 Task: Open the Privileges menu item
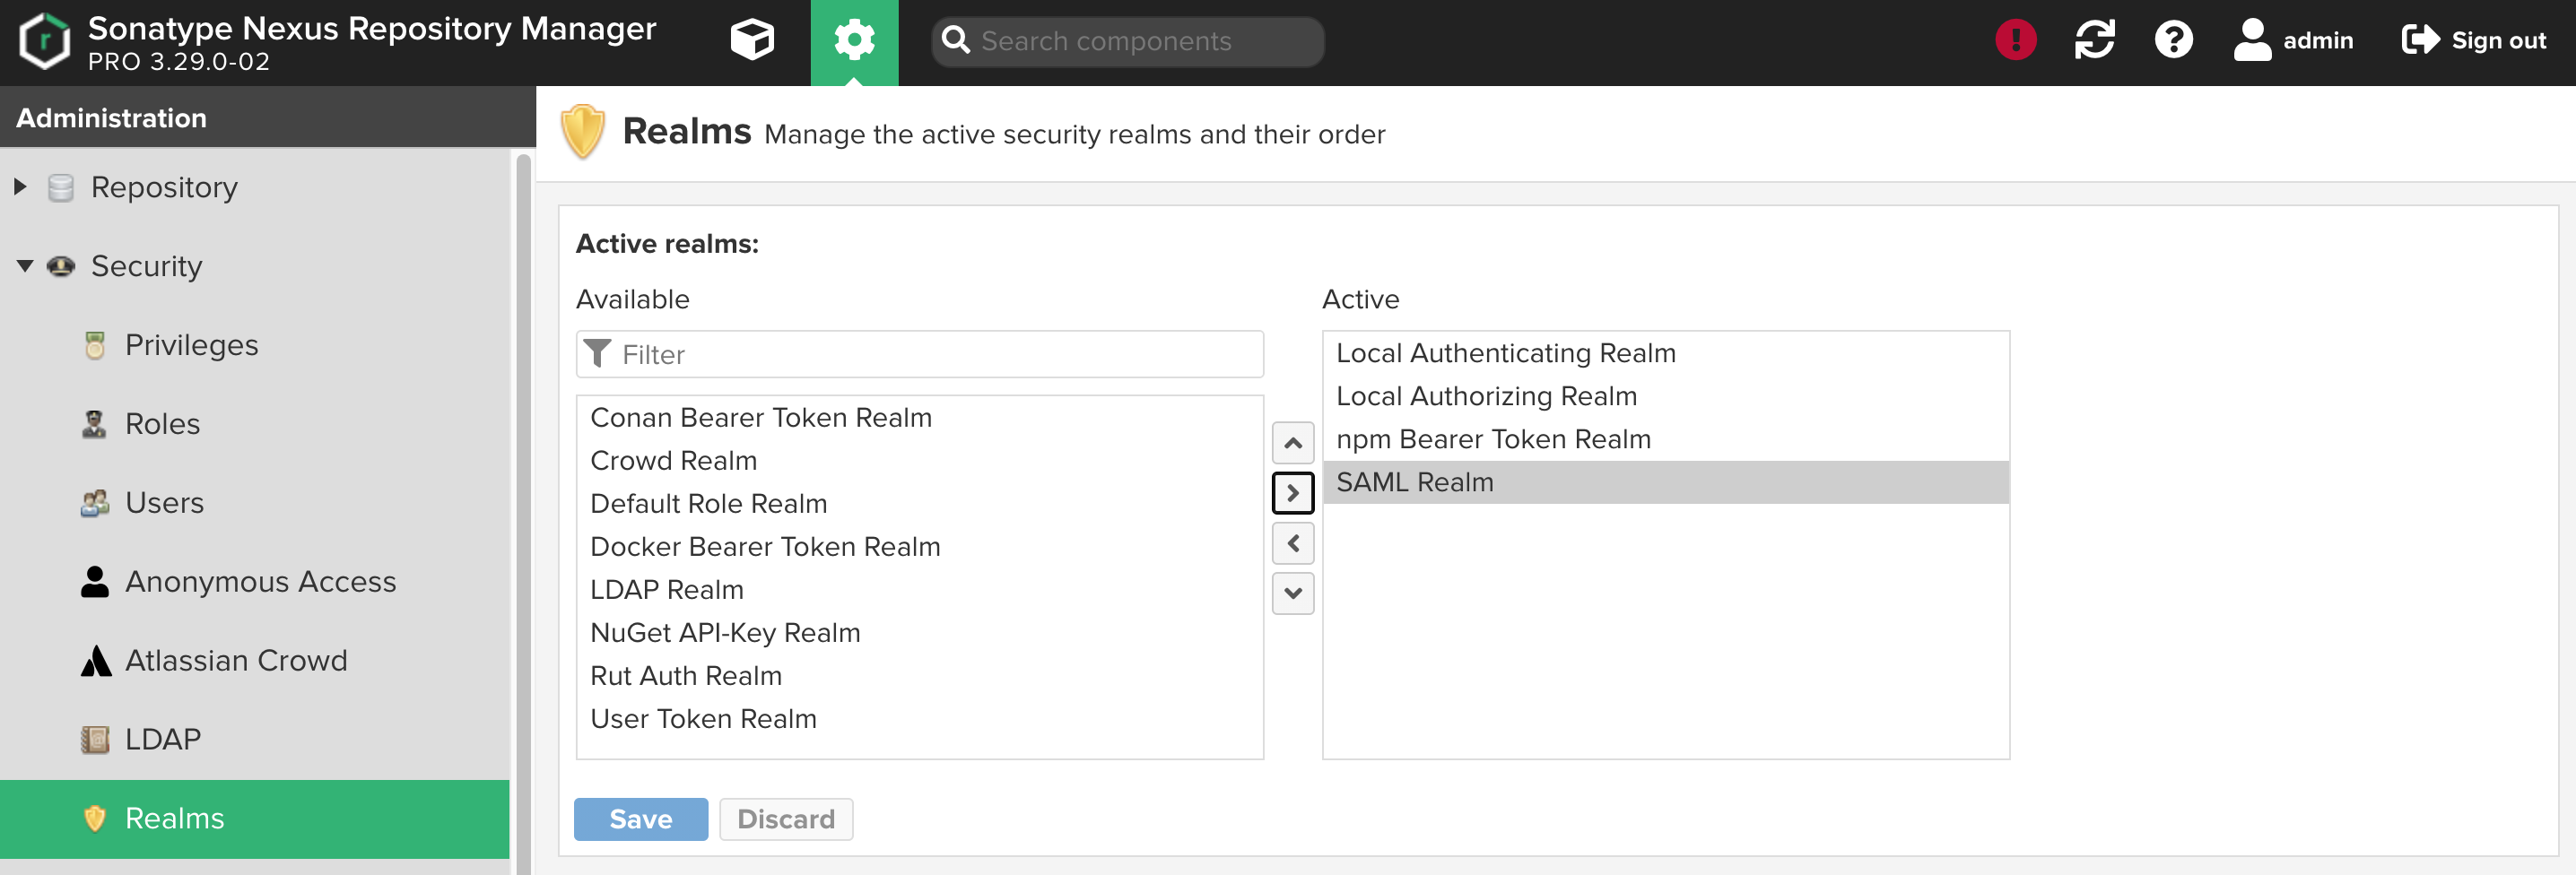(191, 345)
